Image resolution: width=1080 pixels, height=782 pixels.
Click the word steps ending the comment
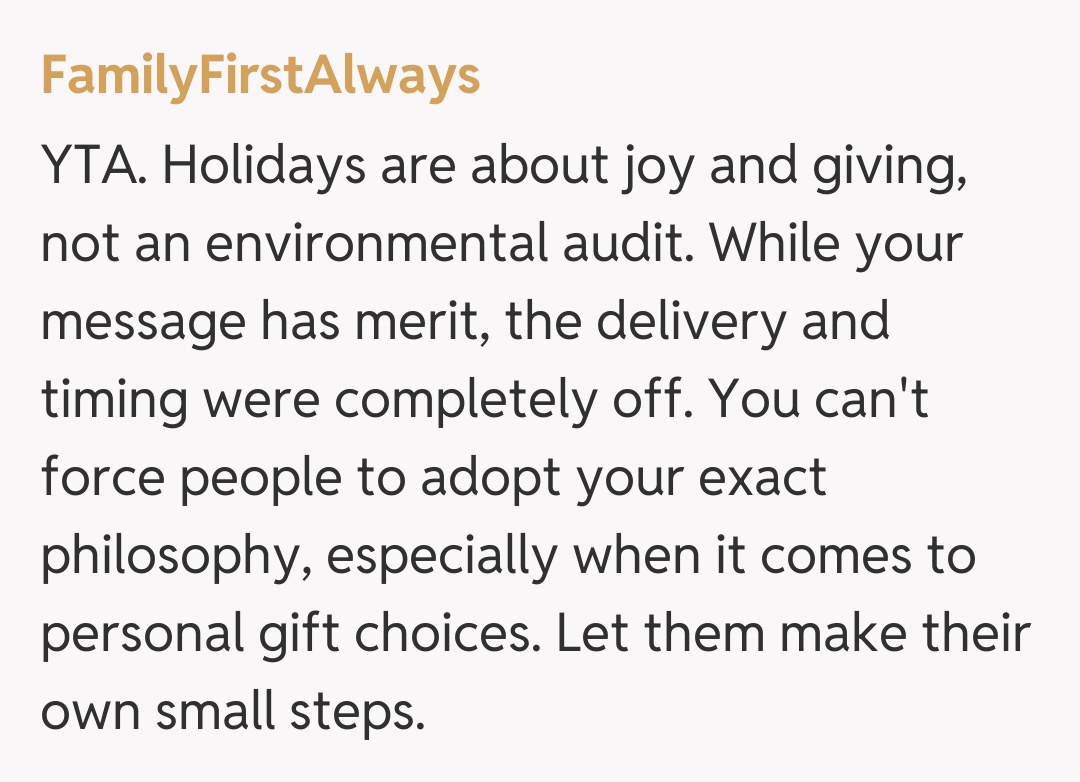click(x=352, y=713)
